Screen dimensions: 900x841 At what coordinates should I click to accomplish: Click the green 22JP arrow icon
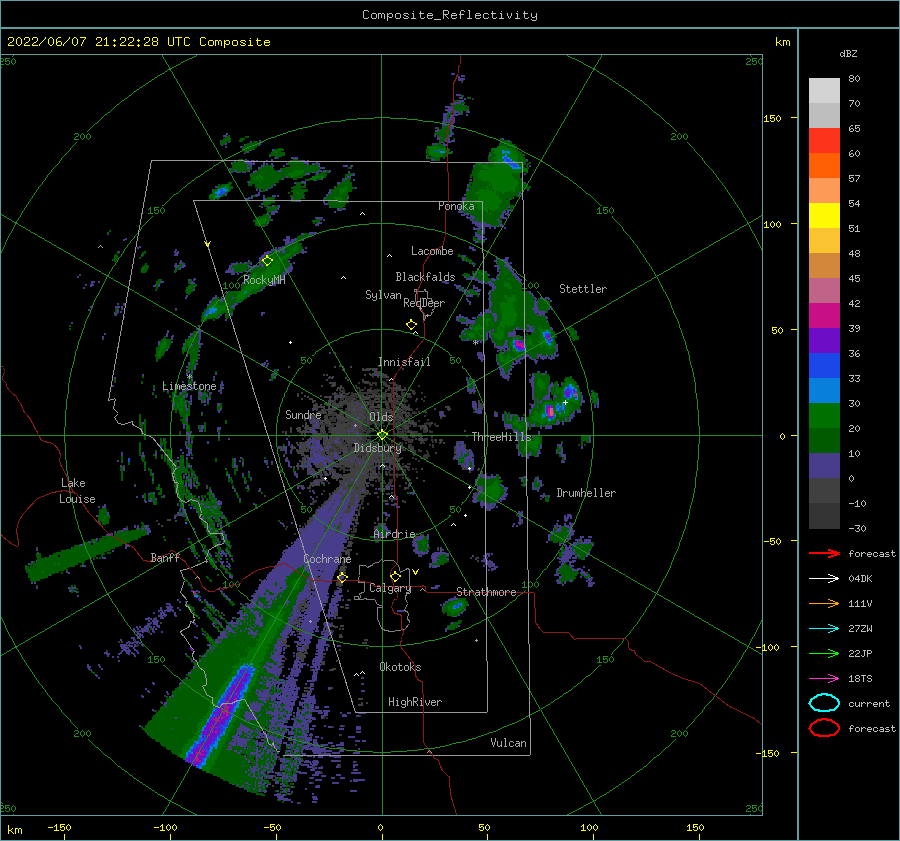click(x=824, y=653)
